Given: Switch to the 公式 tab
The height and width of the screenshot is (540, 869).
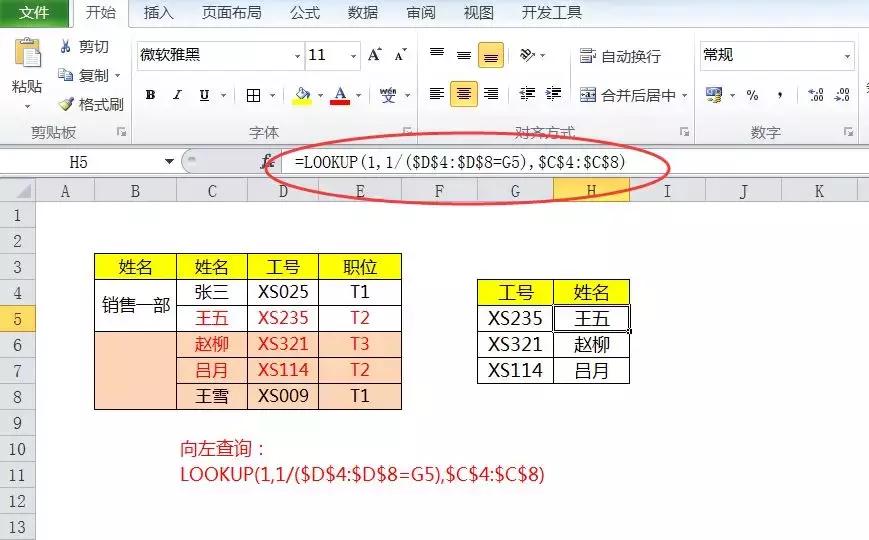Looking at the screenshot, I should tap(305, 12).
